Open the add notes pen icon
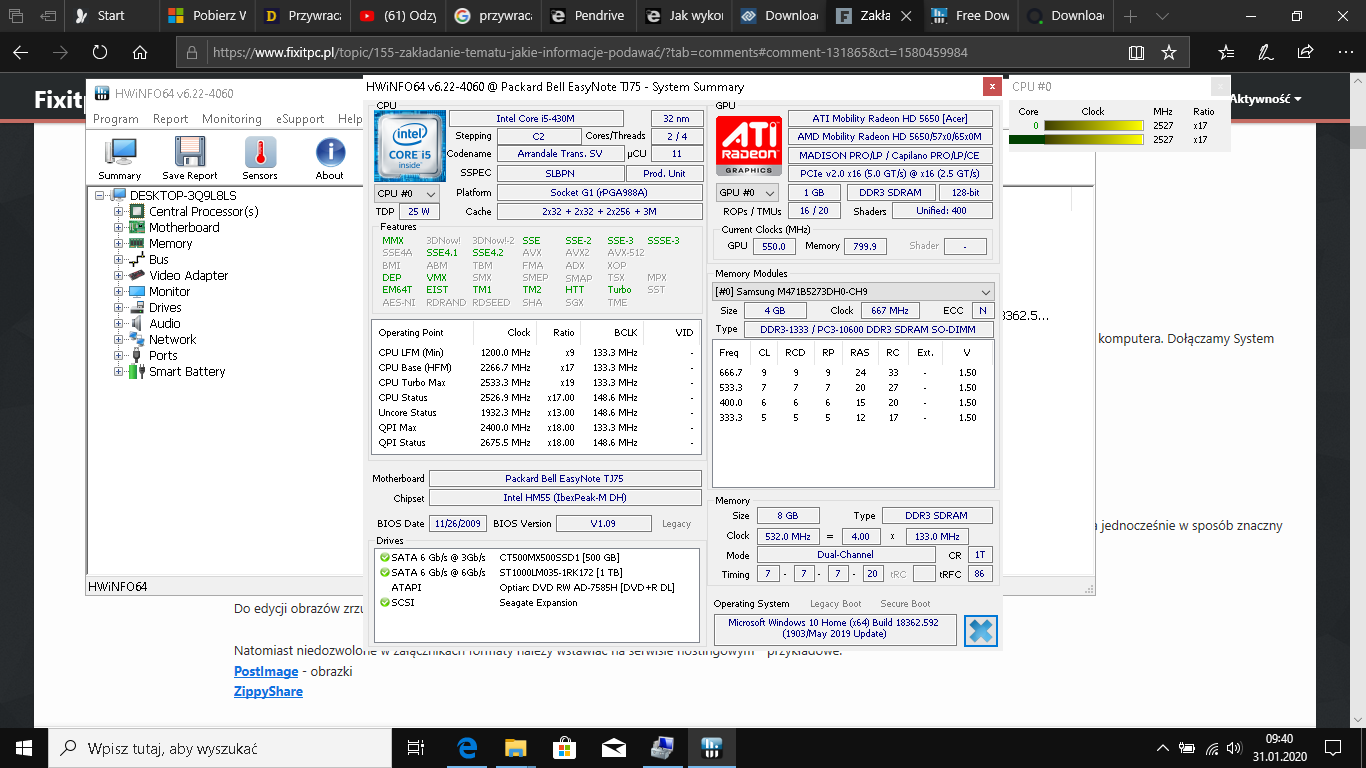This screenshot has width=1366, height=768. click(1265, 53)
